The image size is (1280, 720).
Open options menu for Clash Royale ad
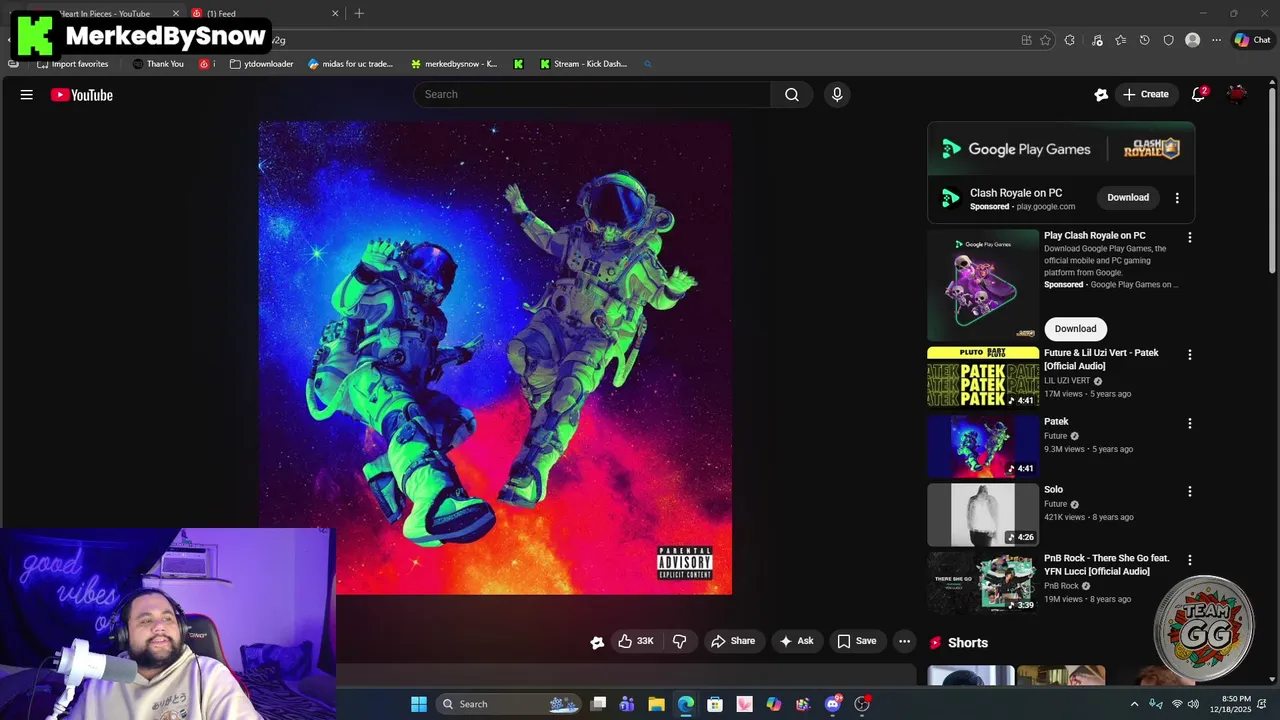coord(1177,198)
